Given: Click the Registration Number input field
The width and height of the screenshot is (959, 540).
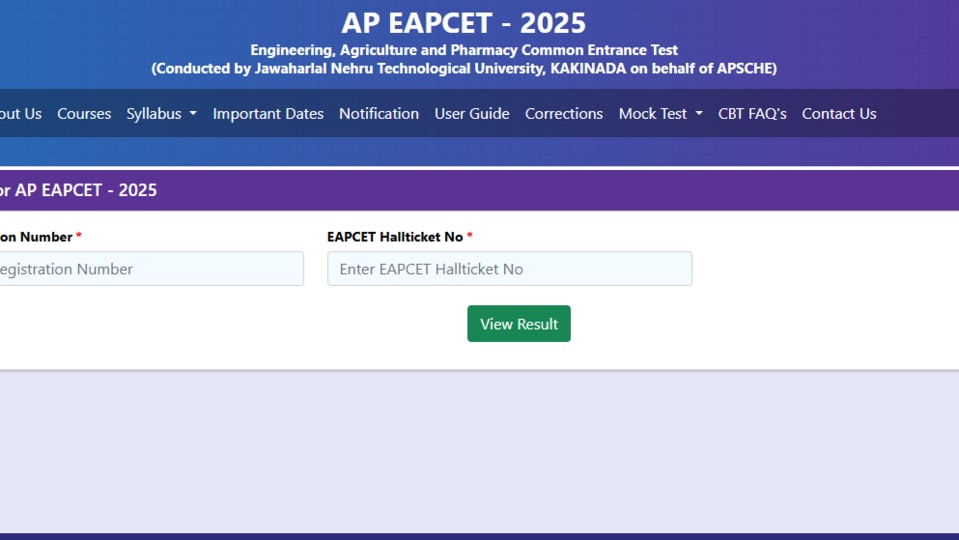Looking at the screenshot, I should tap(151, 268).
